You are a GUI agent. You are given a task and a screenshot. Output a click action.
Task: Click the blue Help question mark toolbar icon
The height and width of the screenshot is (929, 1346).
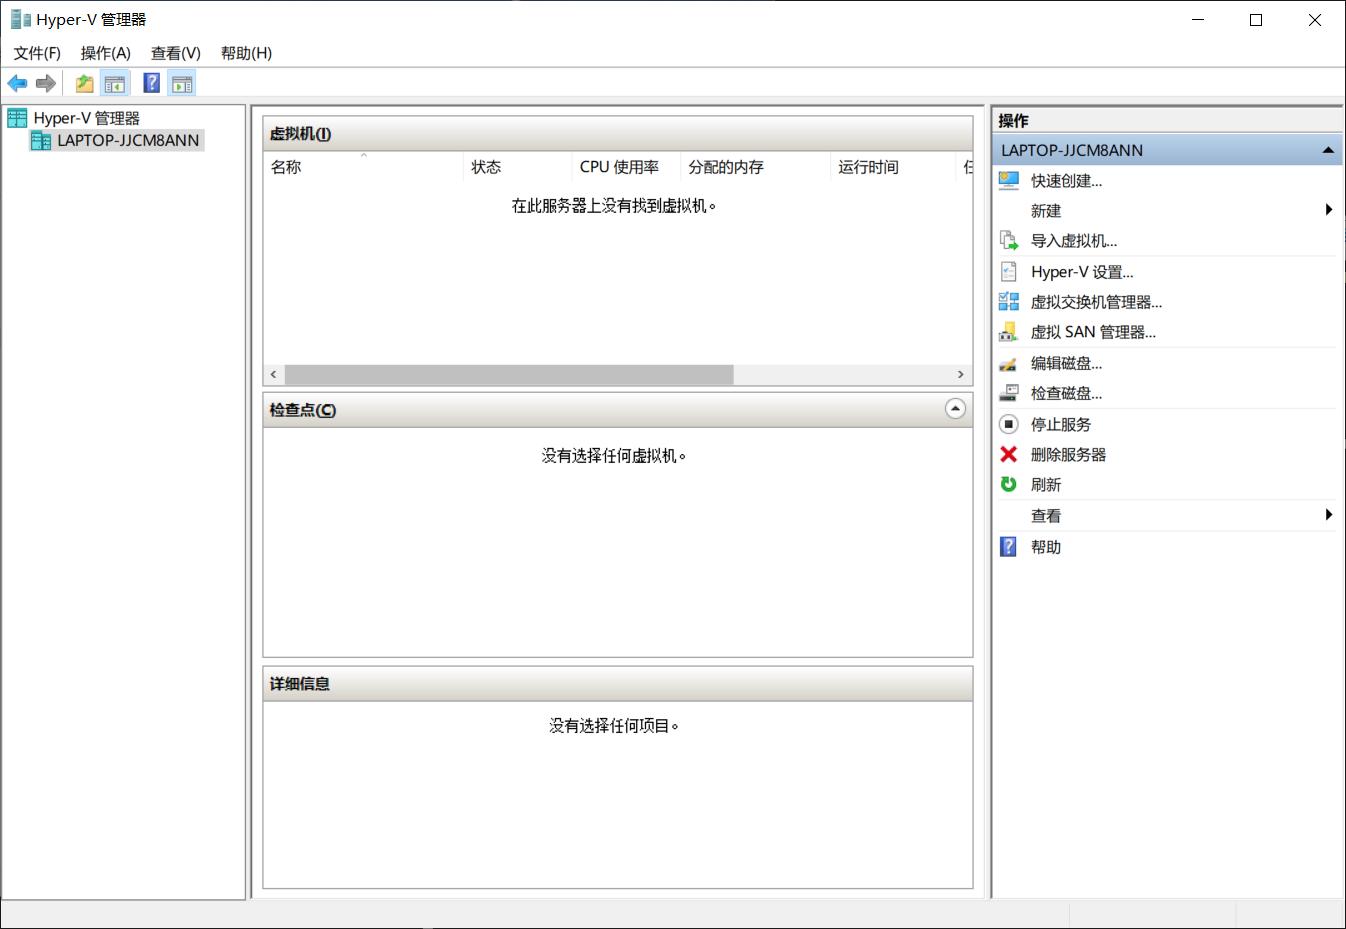point(152,84)
